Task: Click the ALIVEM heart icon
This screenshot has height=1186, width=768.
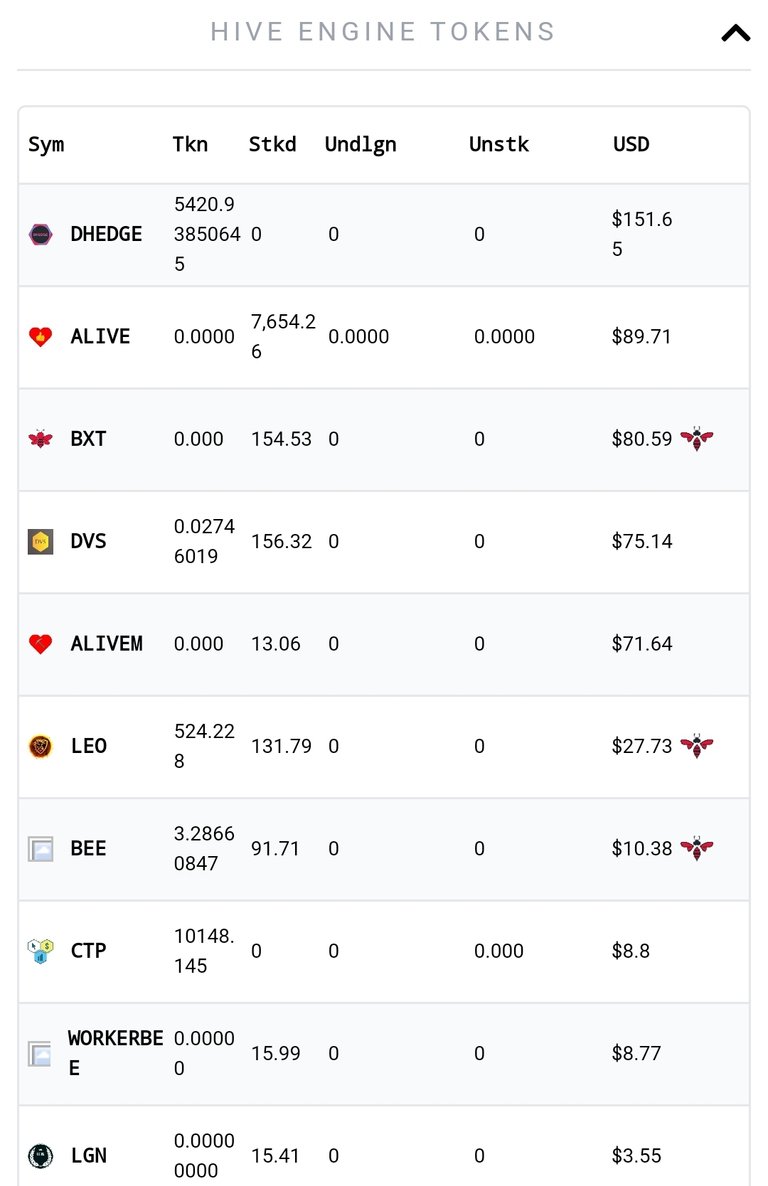Action: click(41, 644)
